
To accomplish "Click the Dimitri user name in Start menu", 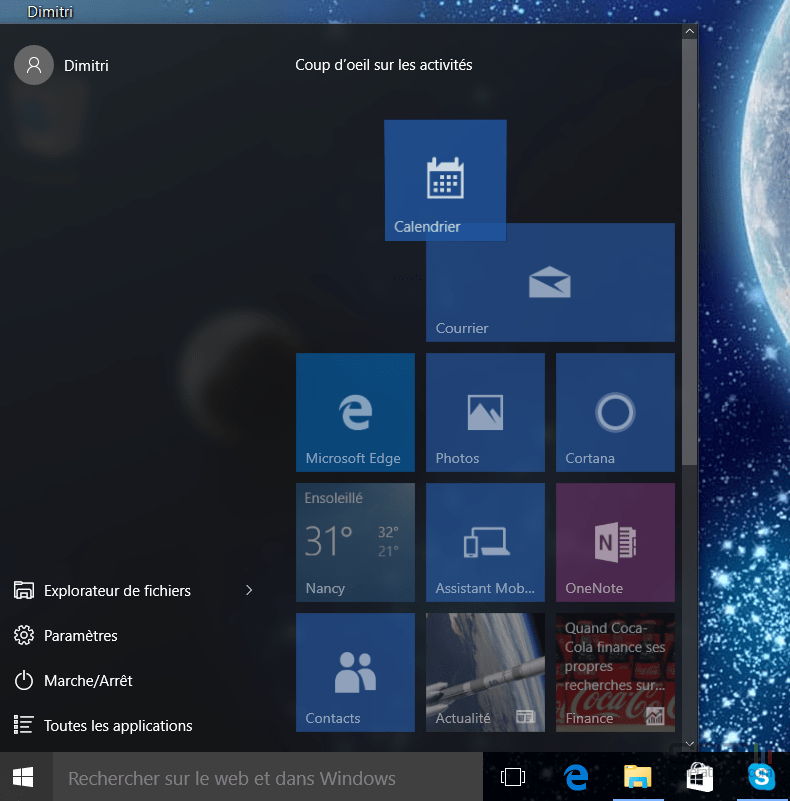I will [x=86, y=65].
